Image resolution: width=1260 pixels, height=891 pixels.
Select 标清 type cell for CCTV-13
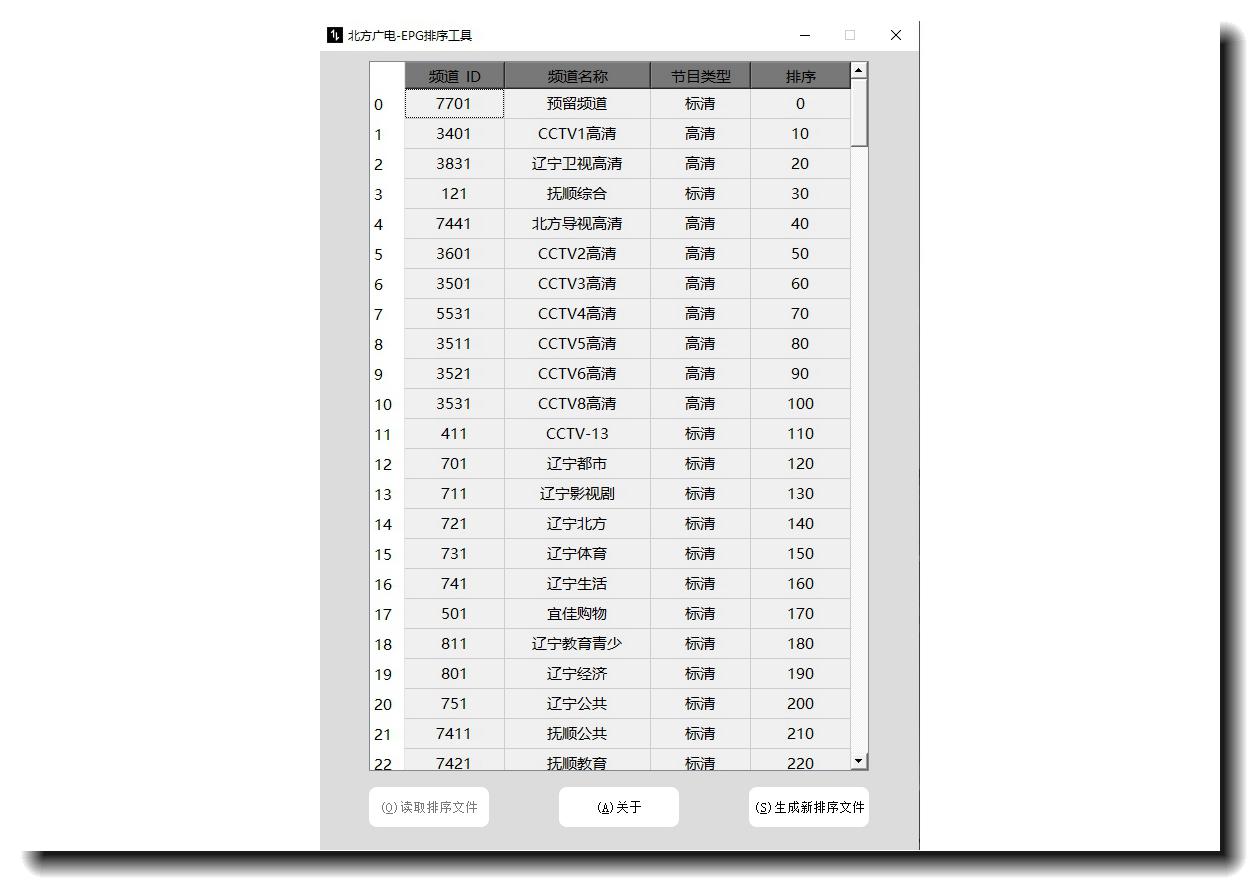(x=700, y=434)
